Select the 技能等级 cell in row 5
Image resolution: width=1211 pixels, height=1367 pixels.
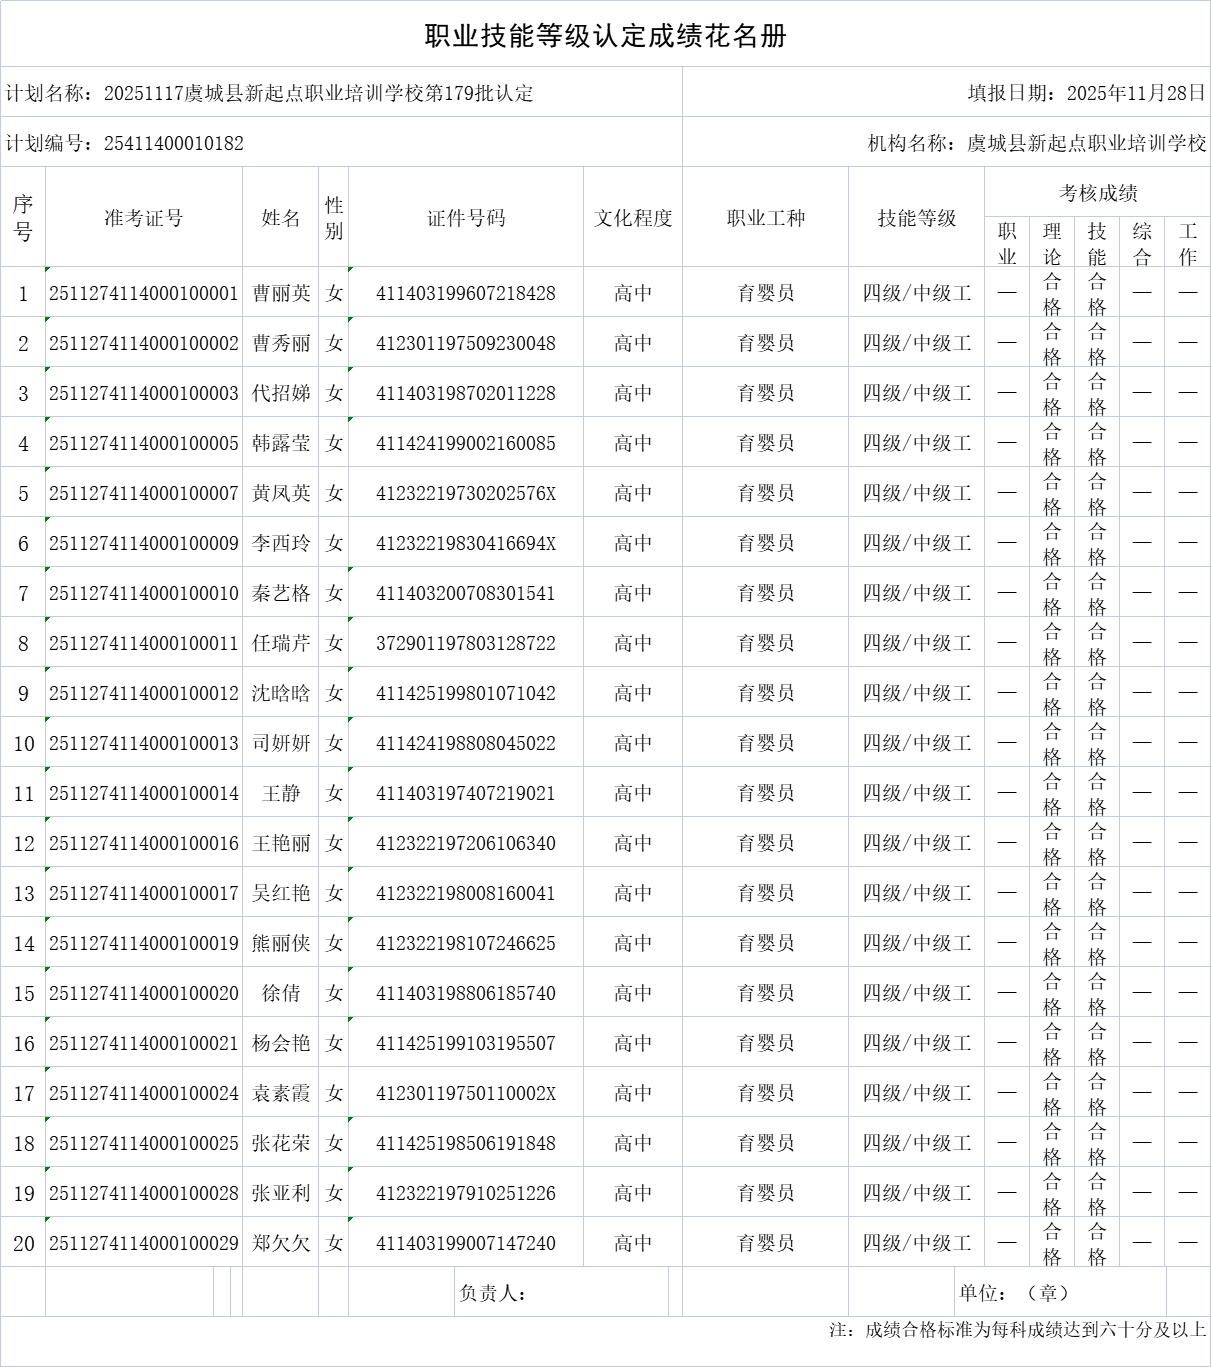(x=913, y=492)
